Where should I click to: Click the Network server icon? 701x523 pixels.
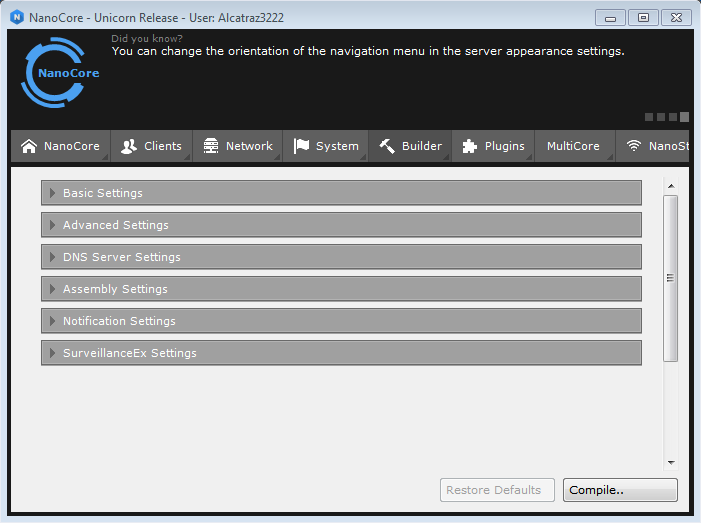(211, 146)
